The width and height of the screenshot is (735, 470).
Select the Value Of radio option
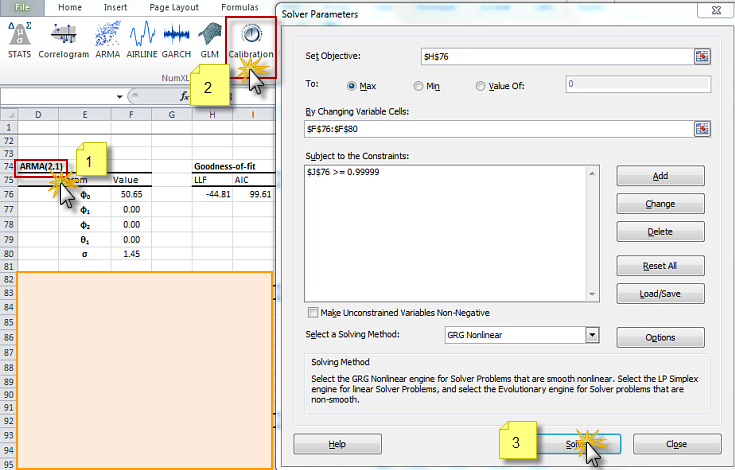tap(481, 86)
